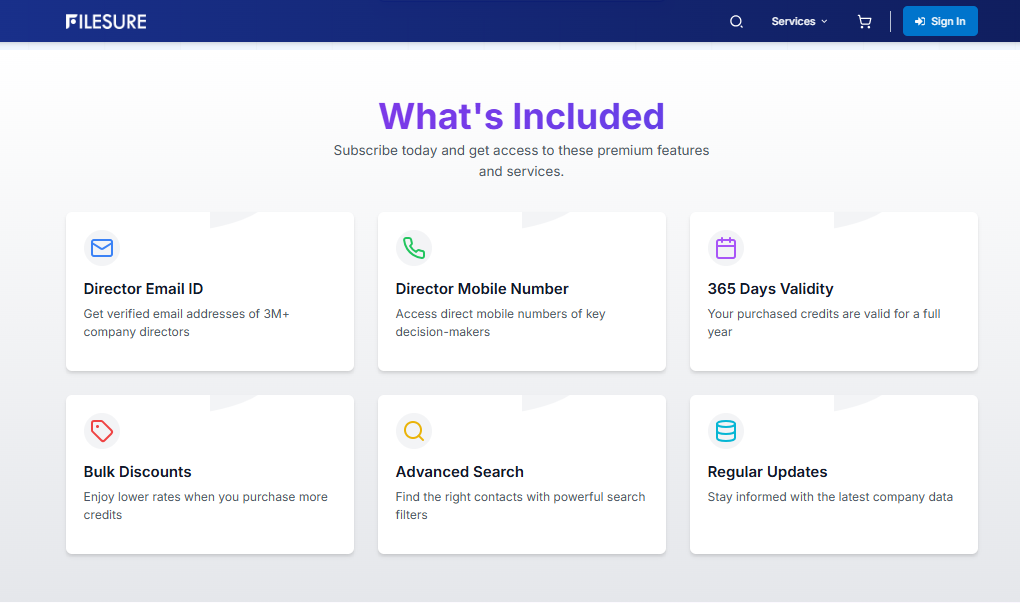The width and height of the screenshot is (1020, 603).
Task: Click the sign-in arrow icon inside button
Action: click(x=919, y=21)
